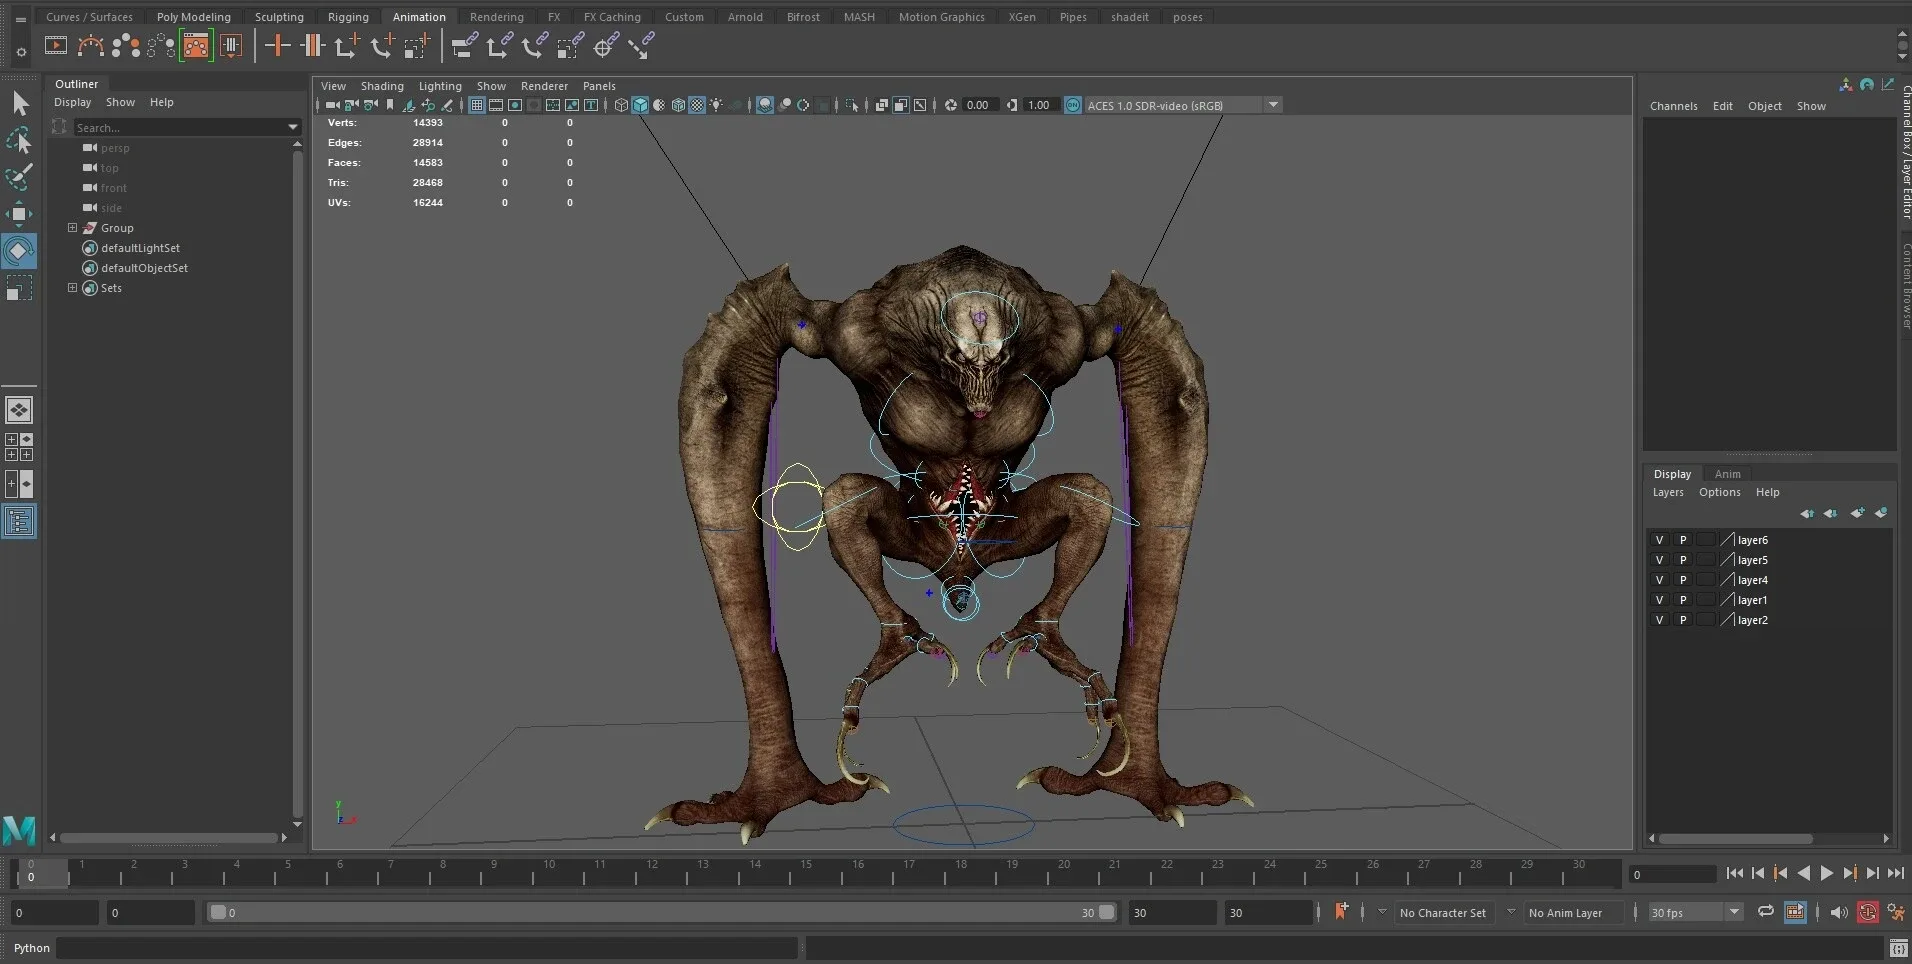Viewport: 1912px width, 964px height.
Task: Choose the Move tool in the toolbox
Action: click(19, 214)
